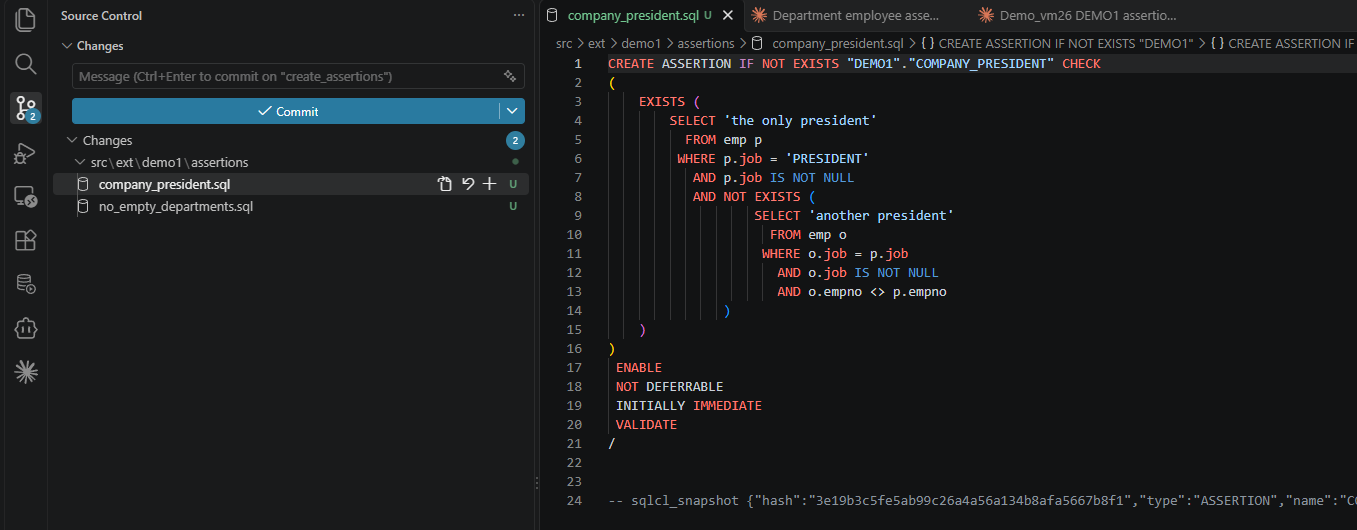Focus the commit message input

coord(285,76)
